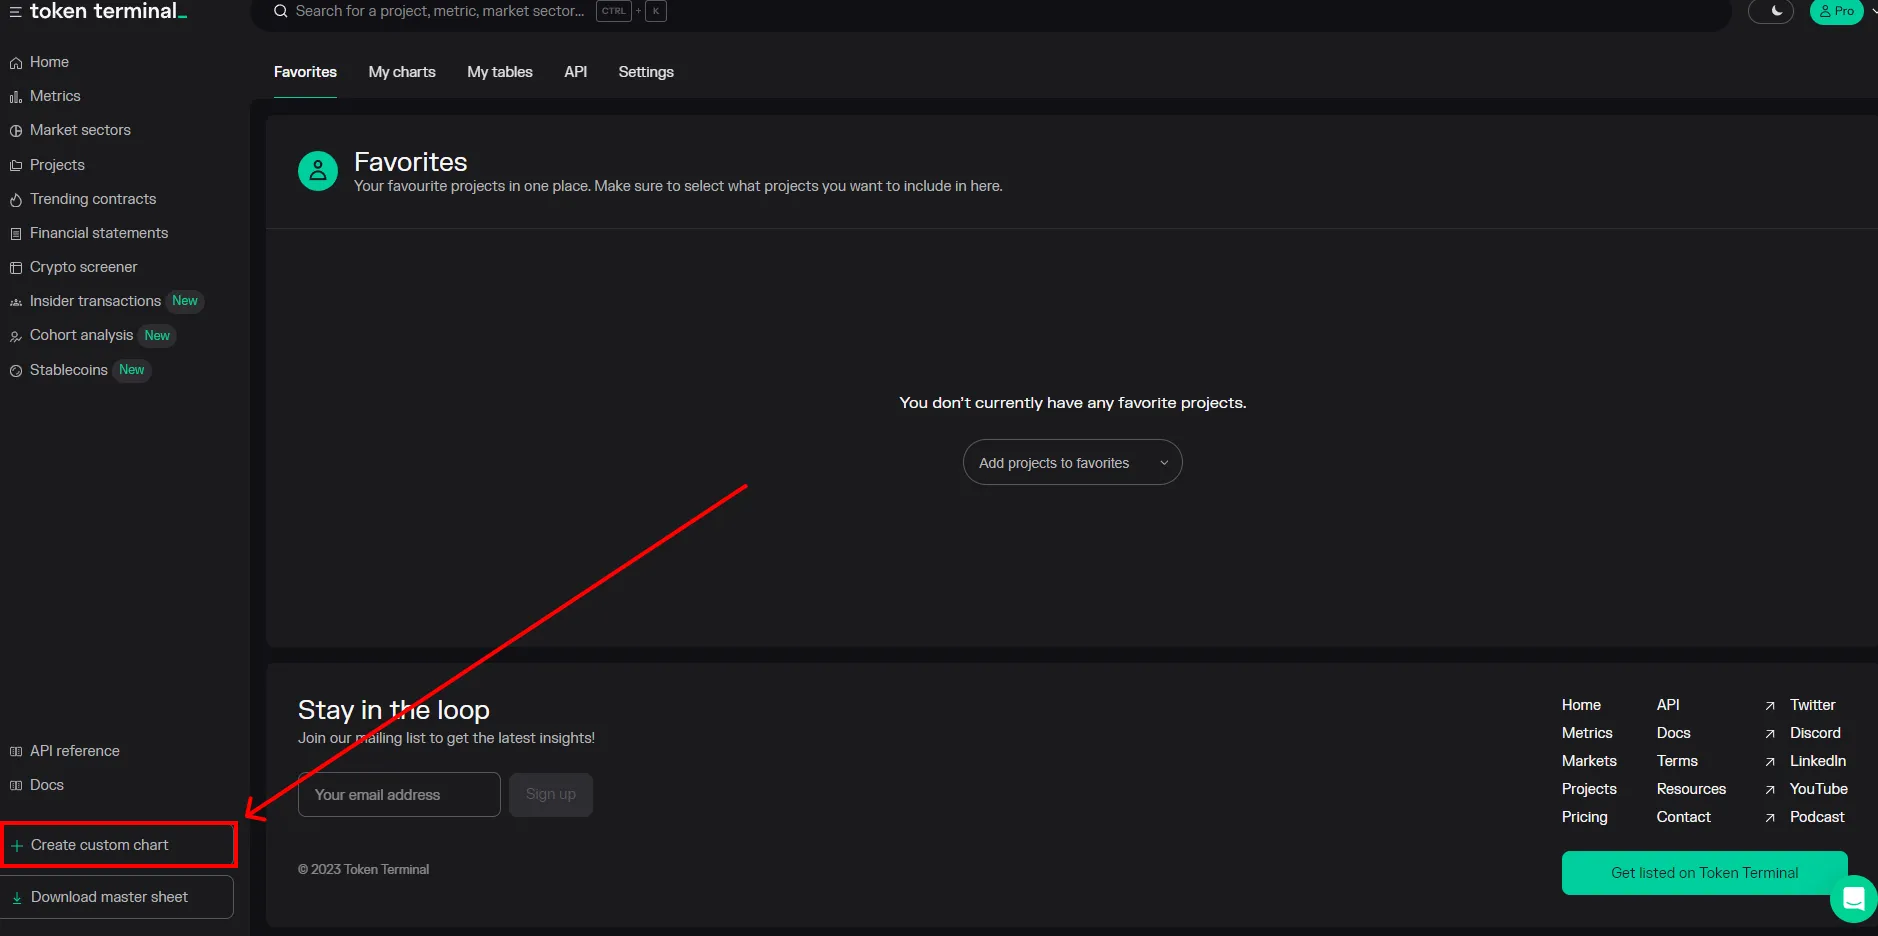
Task: Expand the Add projects to favorites dropdown
Action: (x=1072, y=463)
